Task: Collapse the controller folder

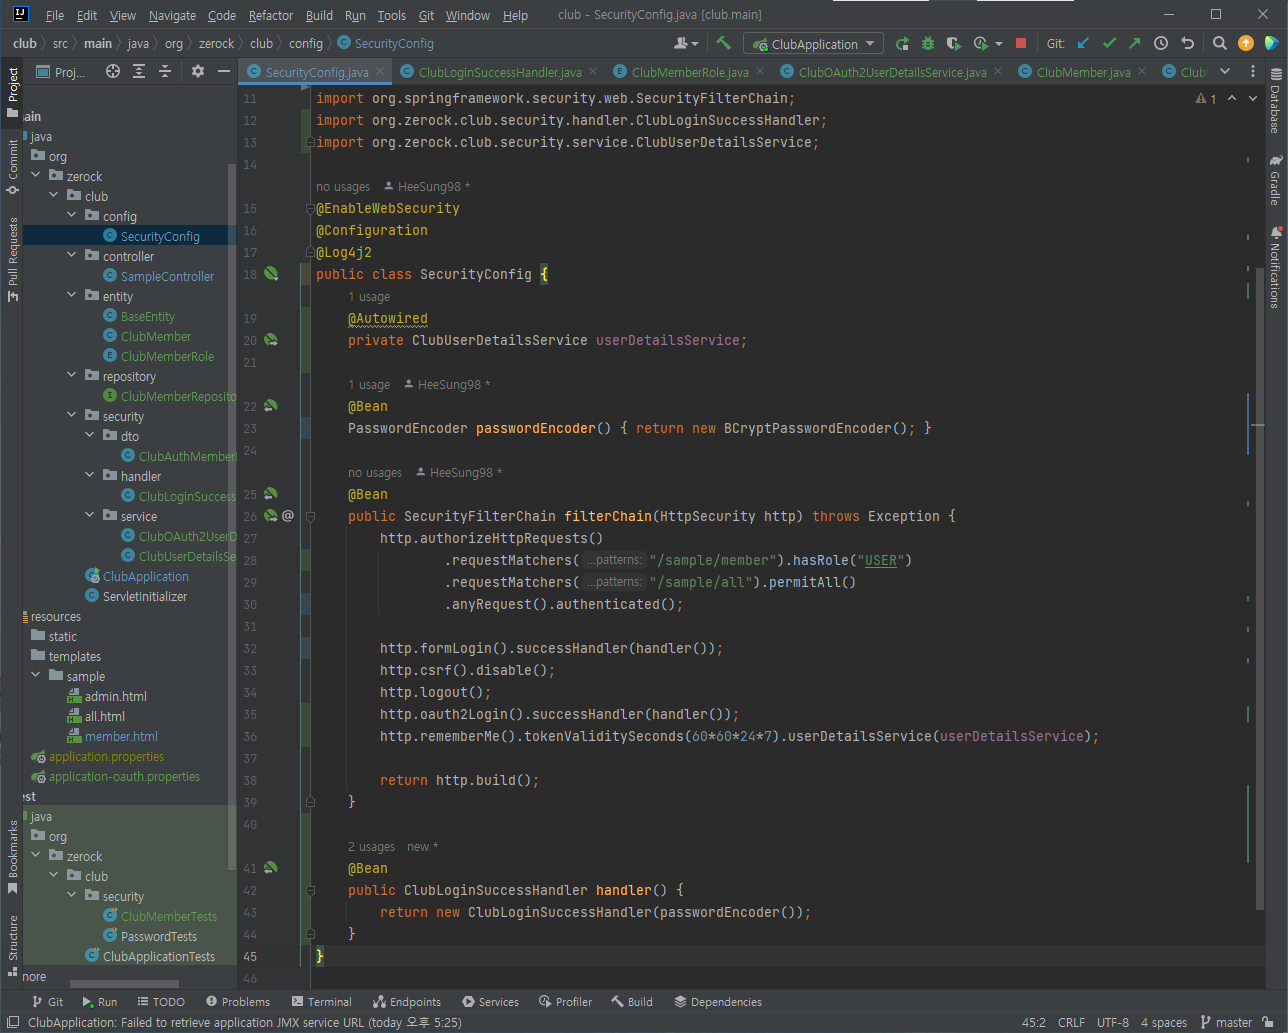Action: [x=72, y=255]
